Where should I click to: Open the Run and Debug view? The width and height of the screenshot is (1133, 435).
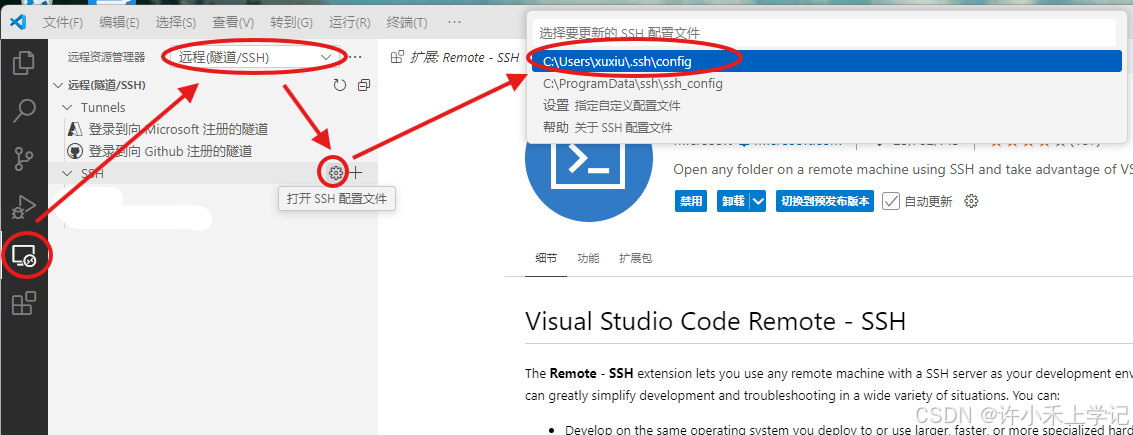coord(24,207)
